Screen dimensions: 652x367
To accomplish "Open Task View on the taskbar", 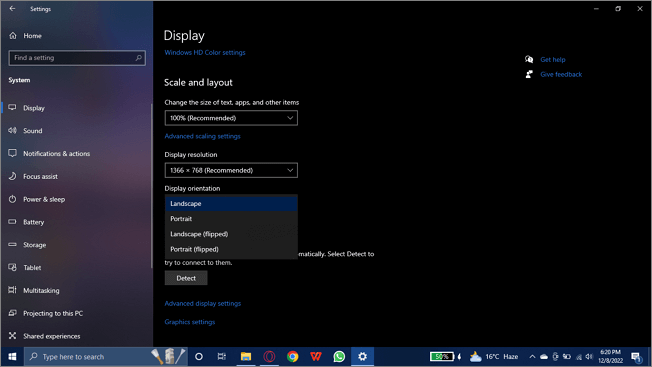I will [x=222, y=357].
